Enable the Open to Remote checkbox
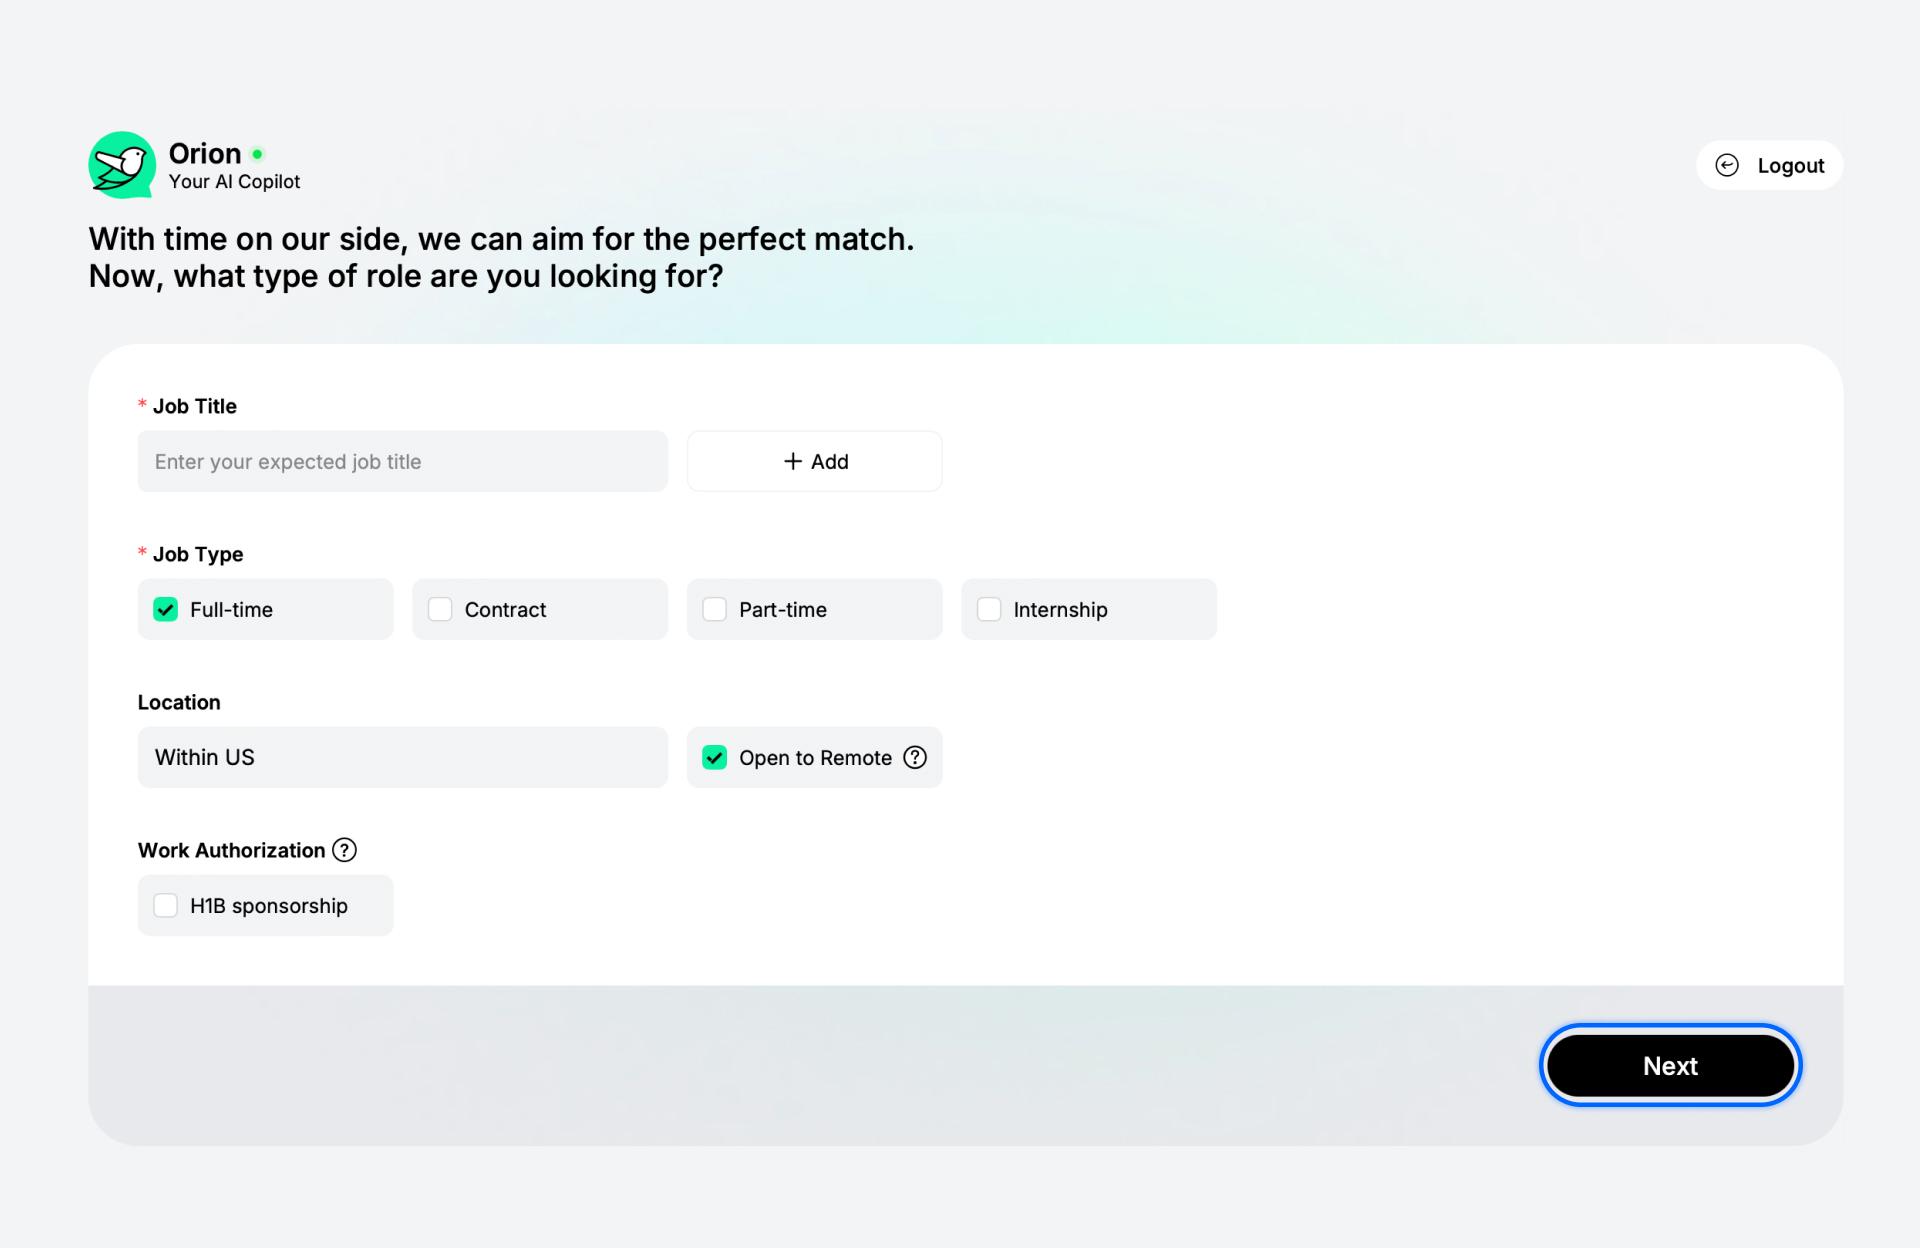The width and height of the screenshot is (1920, 1248). 714,757
